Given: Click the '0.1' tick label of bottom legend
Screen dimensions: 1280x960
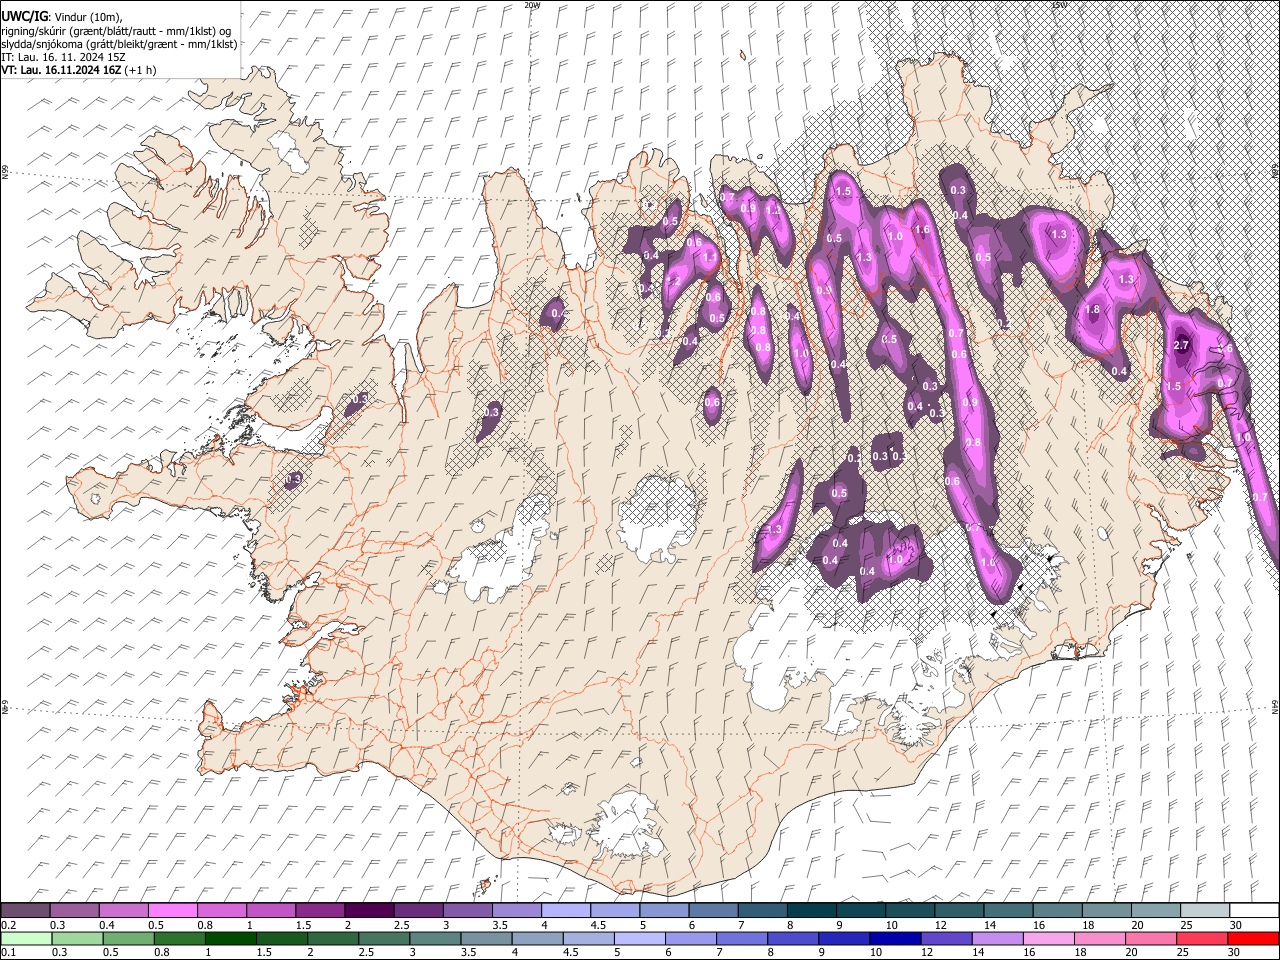Looking at the screenshot, I should (x=8, y=953).
